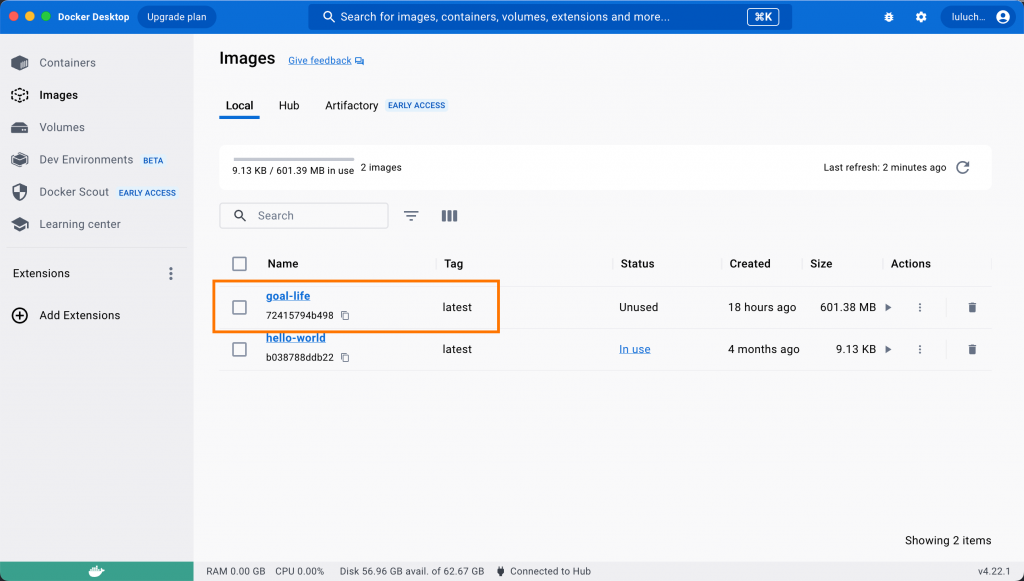Click Add Extensions

[x=80, y=315]
